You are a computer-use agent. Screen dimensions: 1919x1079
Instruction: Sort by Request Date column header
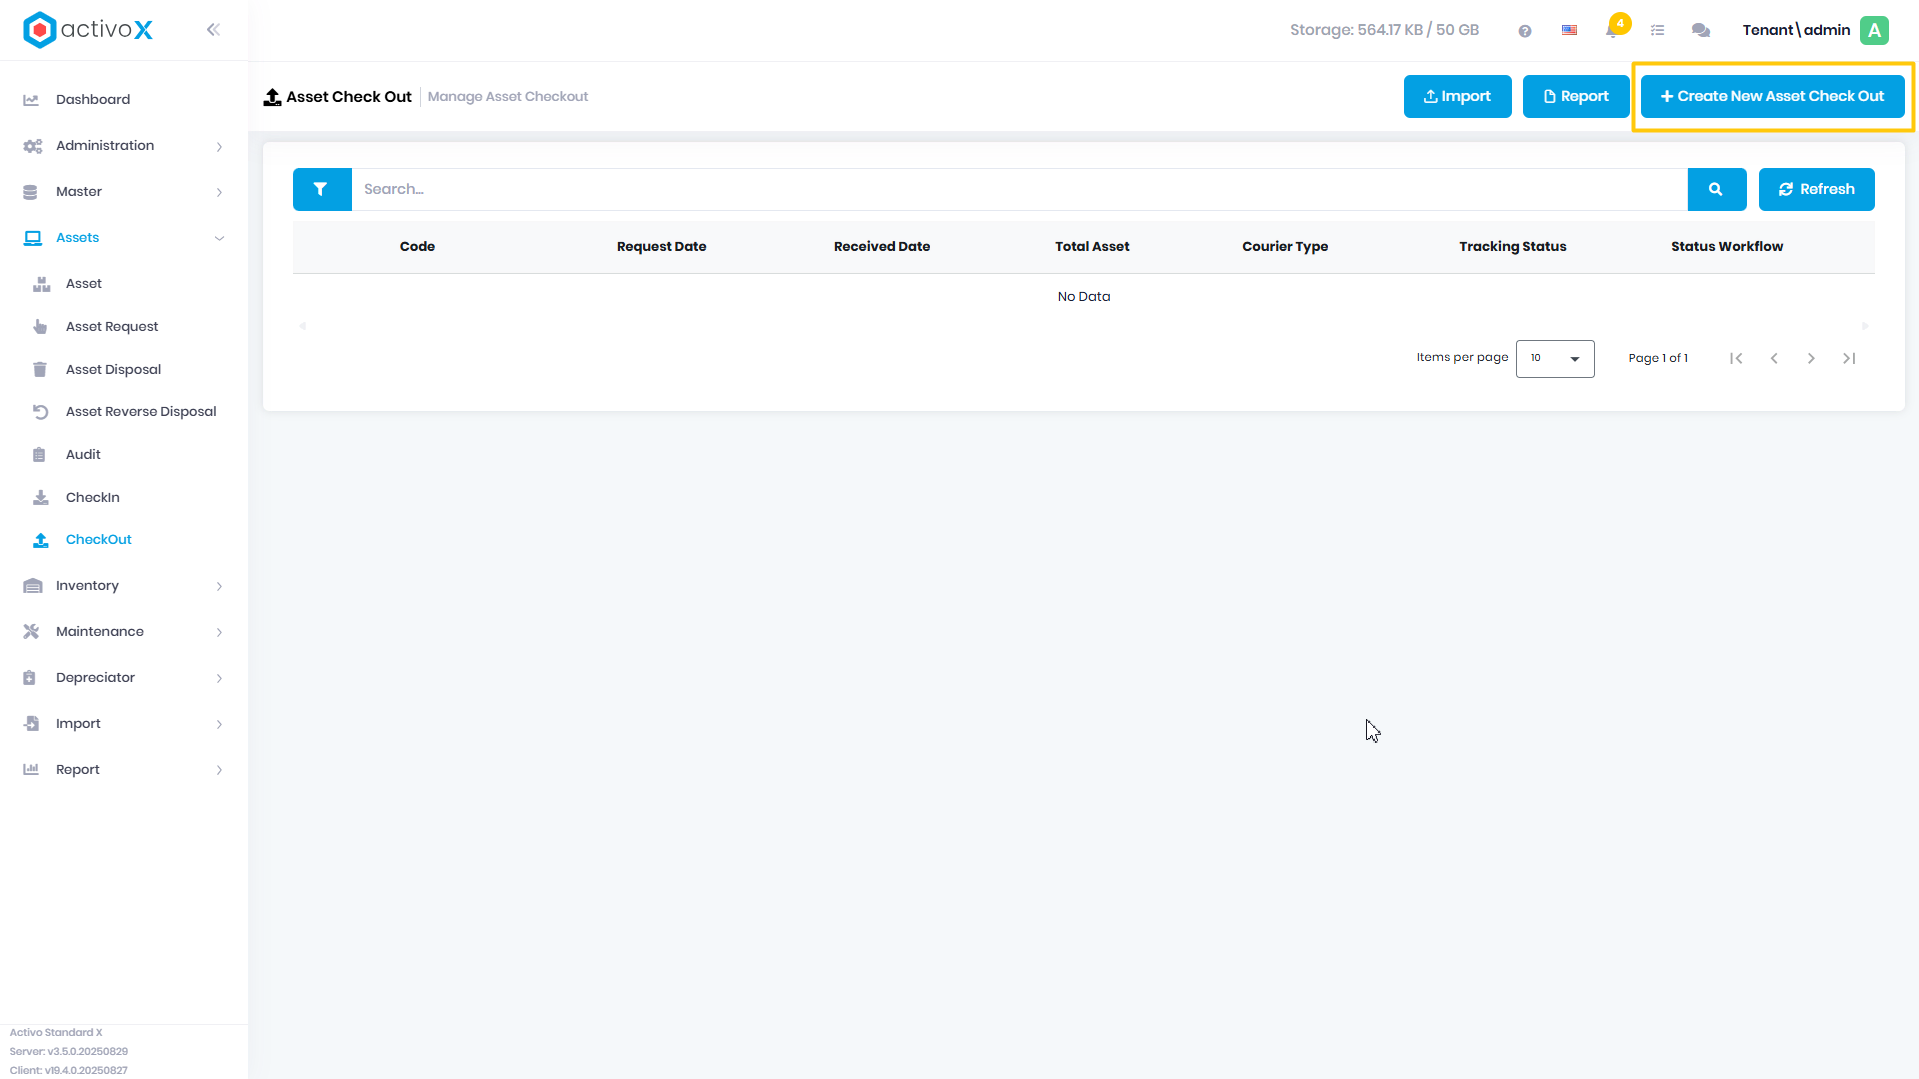click(x=662, y=247)
